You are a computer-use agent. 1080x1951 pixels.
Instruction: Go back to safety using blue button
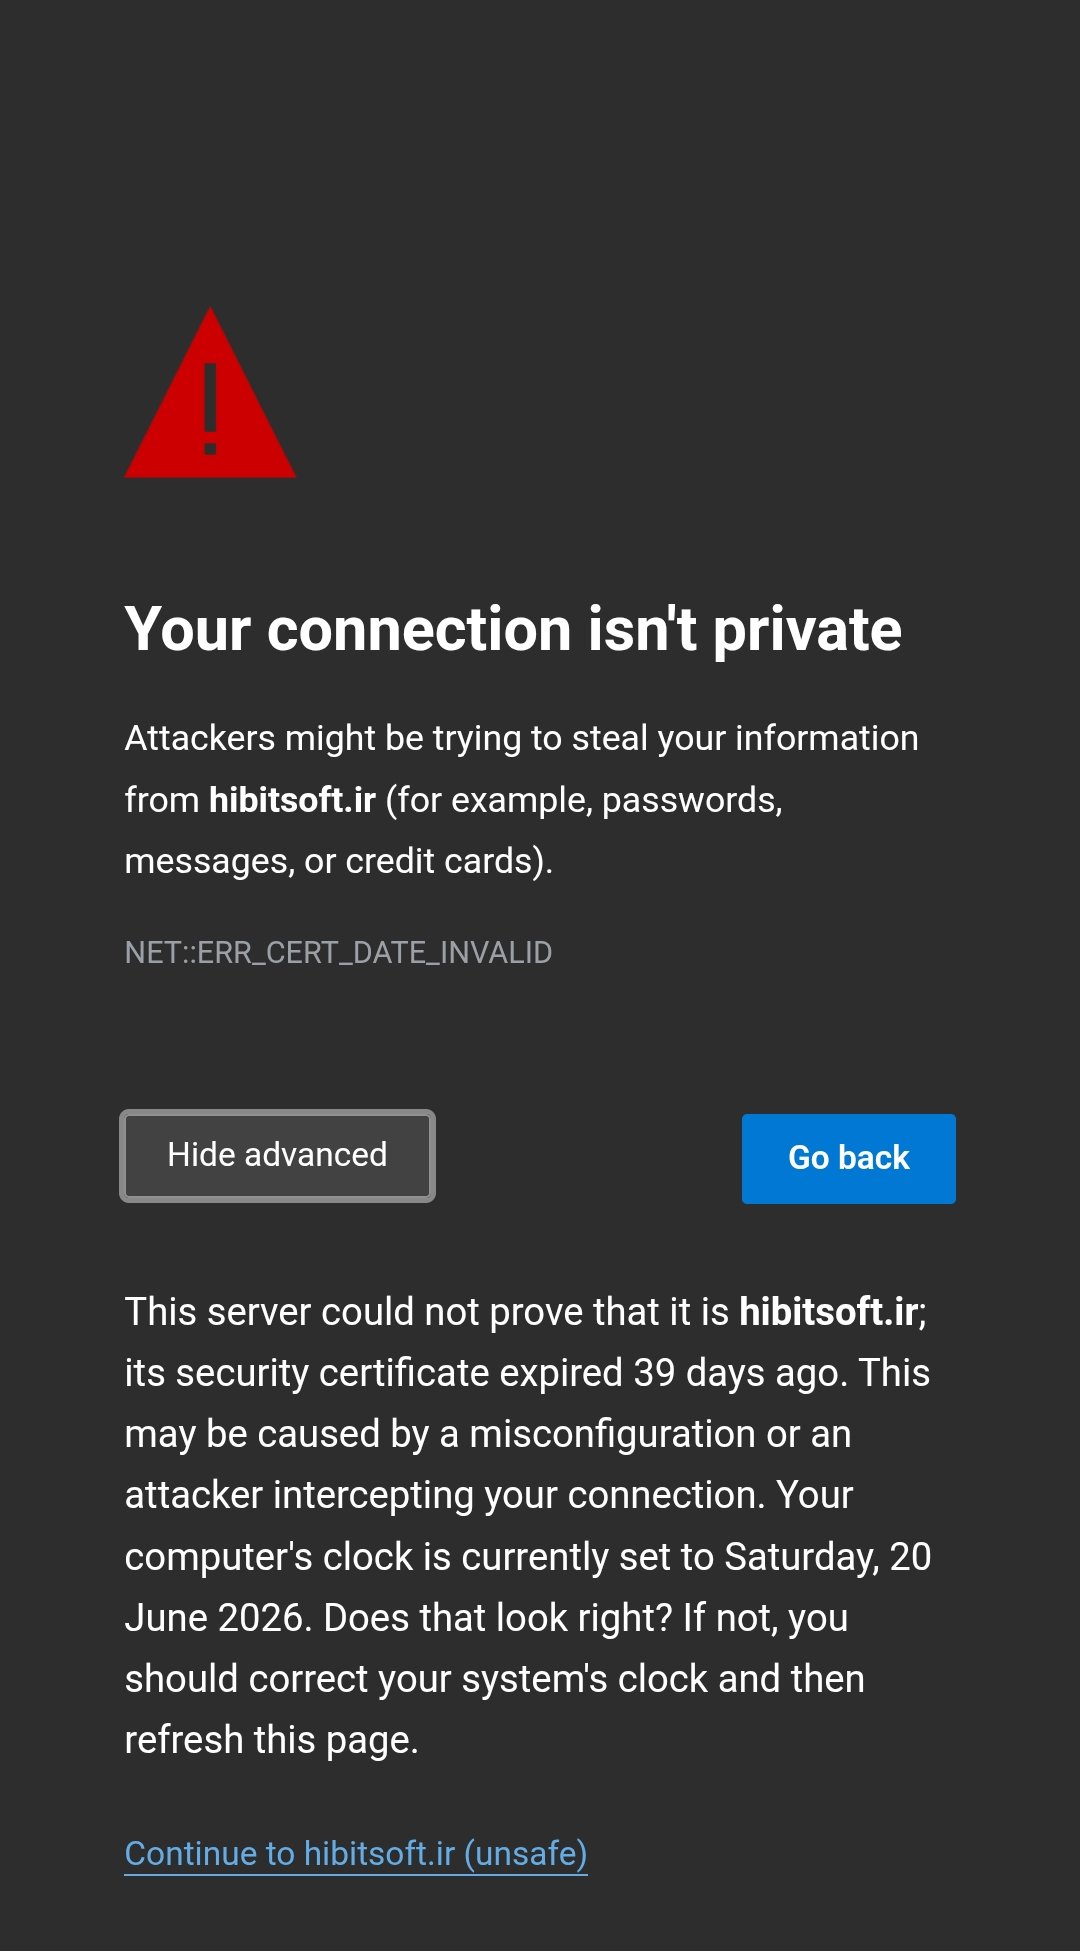coord(848,1158)
